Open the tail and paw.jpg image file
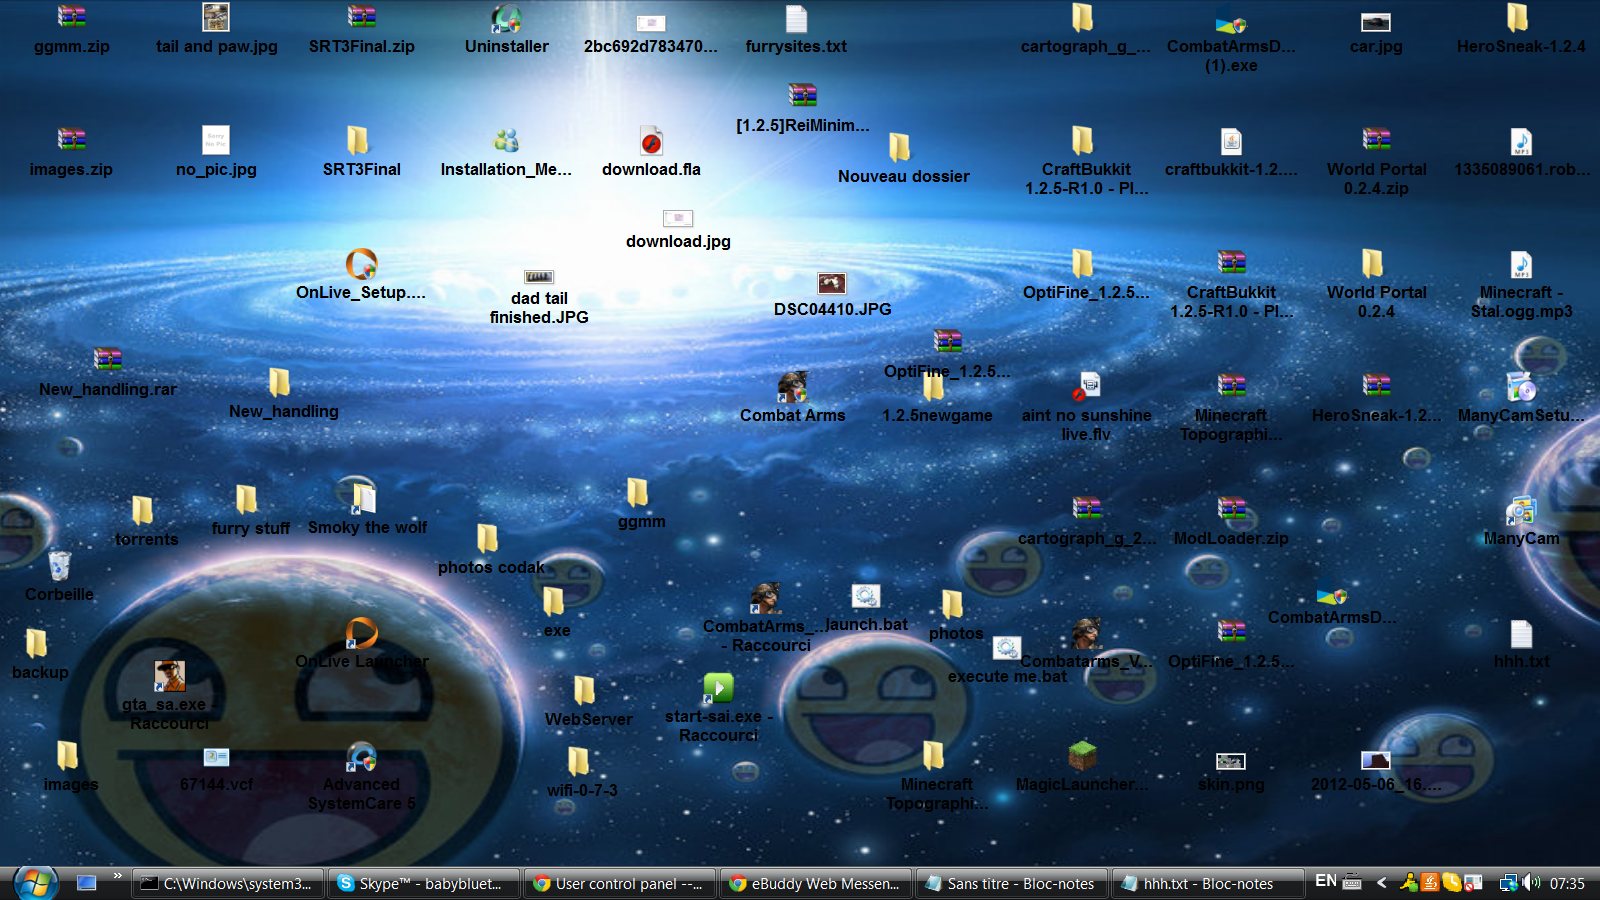 pyautogui.click(x=216, y=17)
